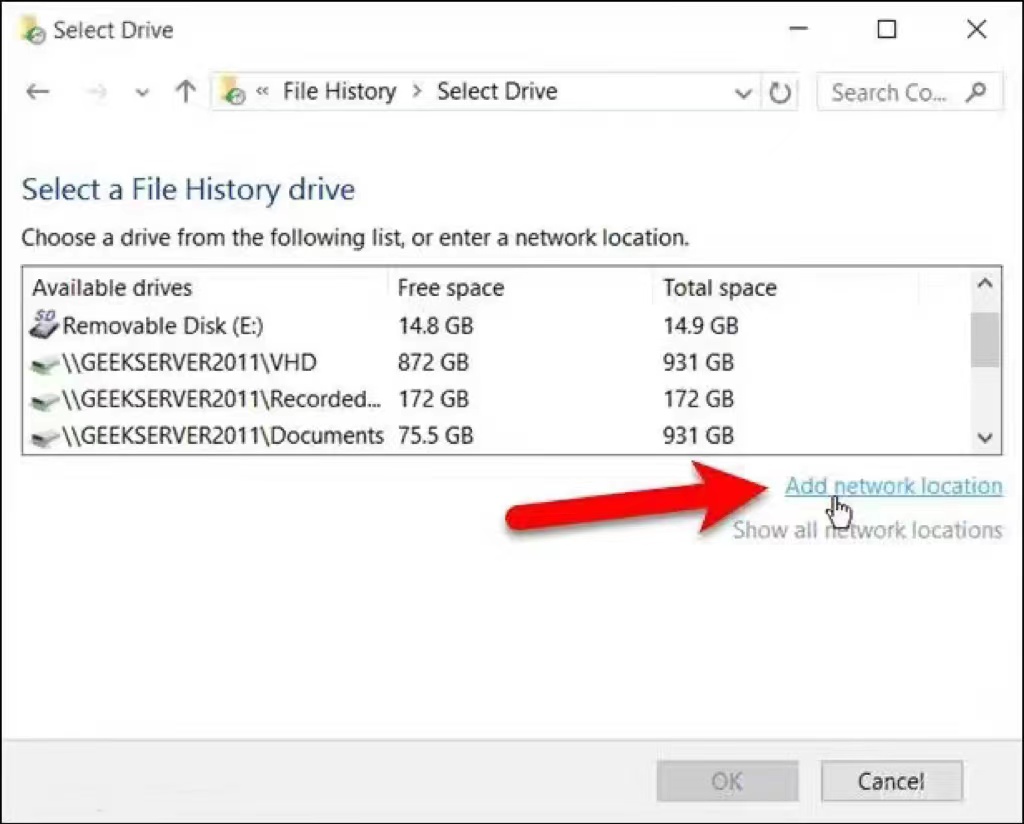The image size is (1024, 824).
Task: Select the GEEKSERVER2011\Documents network drive icon
Action: click(x=45, y=437)
